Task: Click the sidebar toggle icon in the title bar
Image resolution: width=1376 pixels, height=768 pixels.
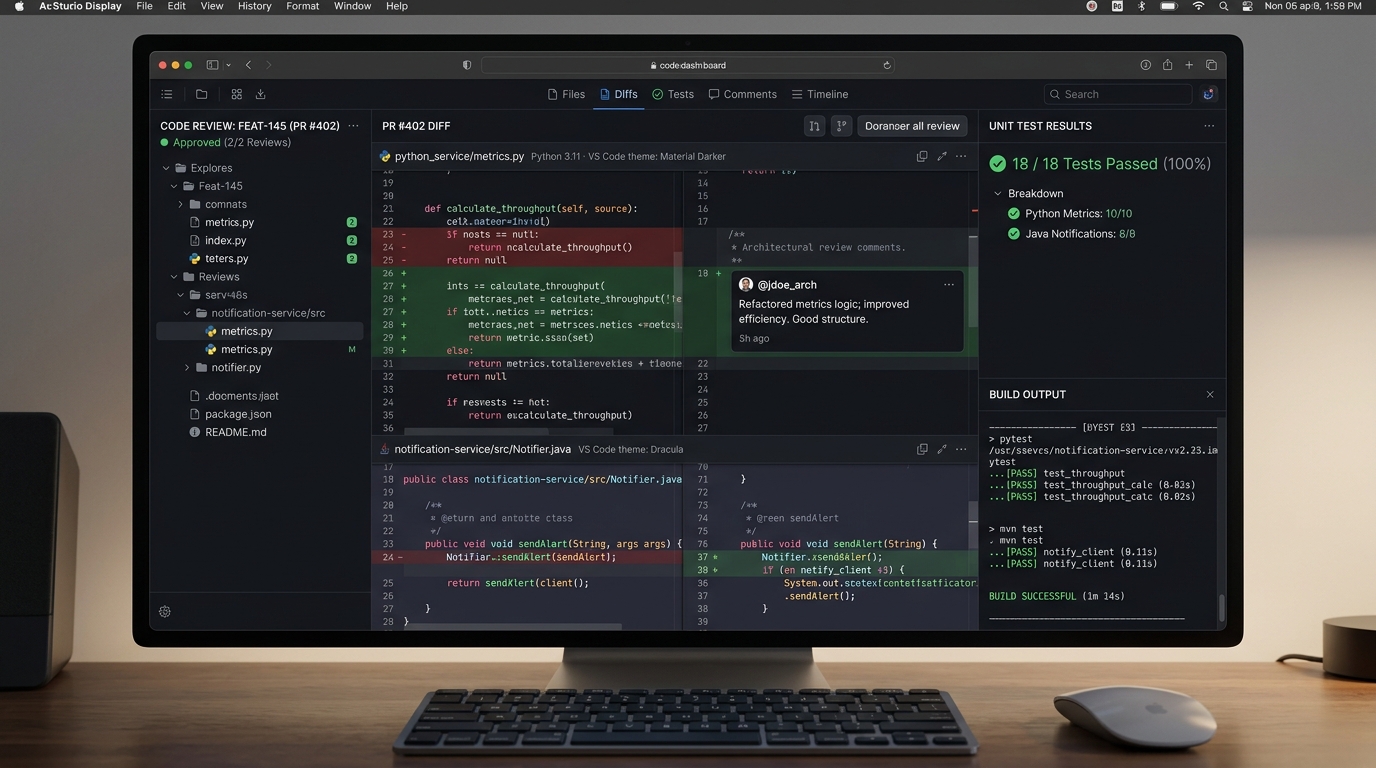Action: pos(212,65)
